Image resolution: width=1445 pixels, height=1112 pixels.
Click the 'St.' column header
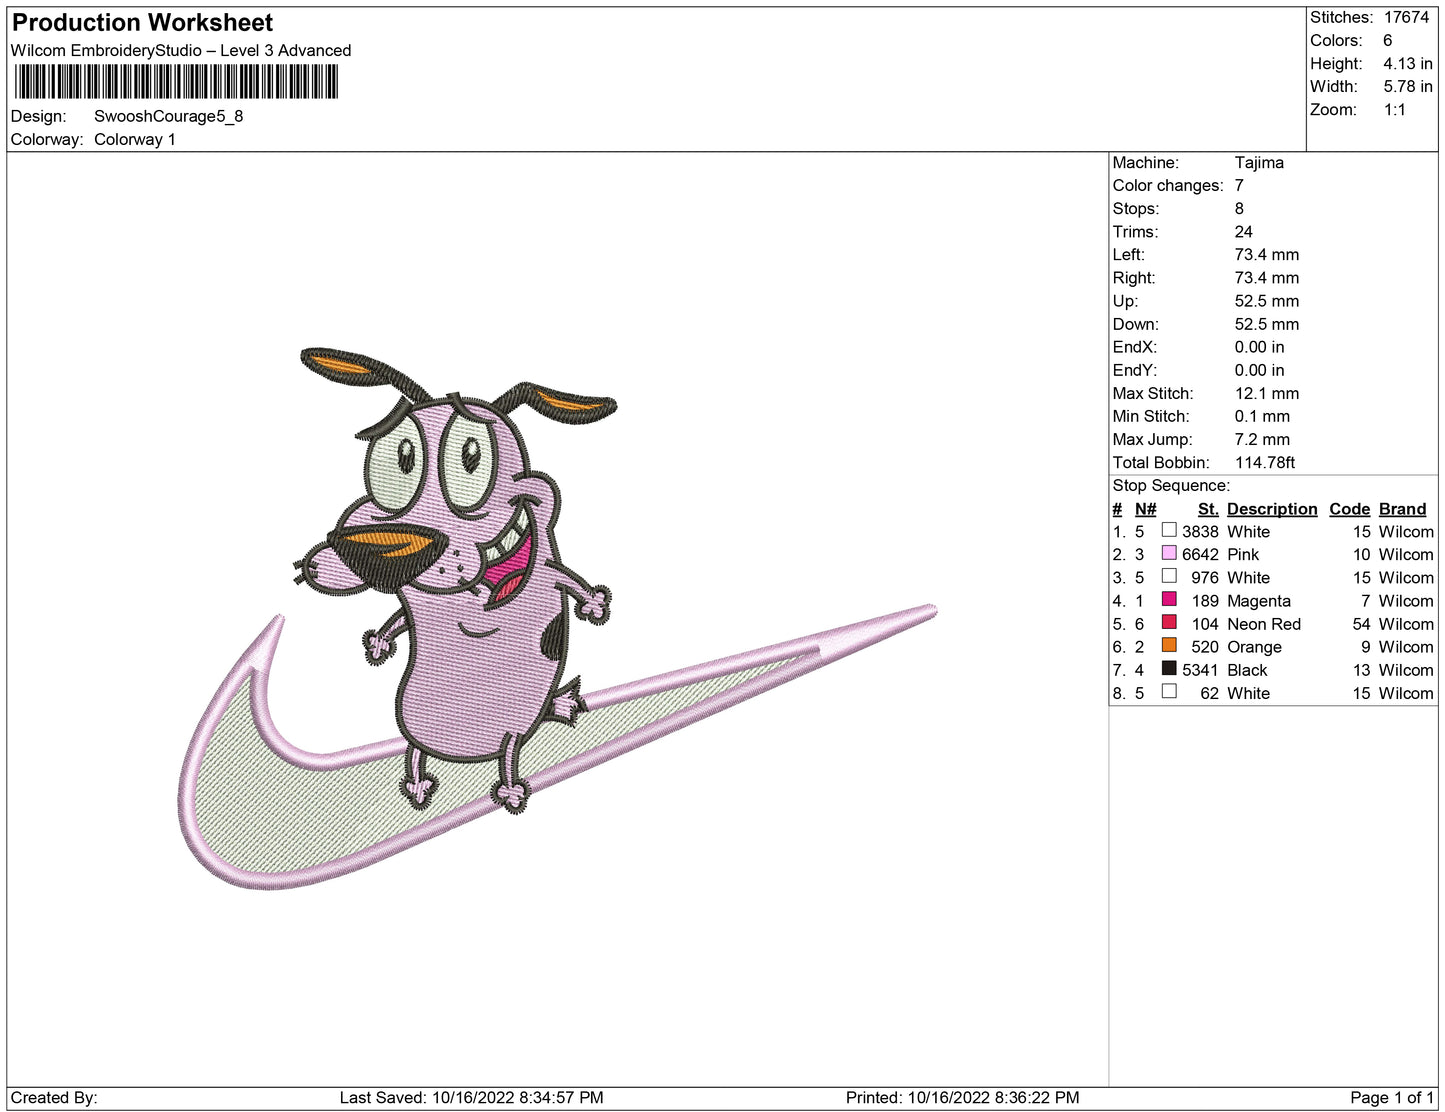point(1208,509)
